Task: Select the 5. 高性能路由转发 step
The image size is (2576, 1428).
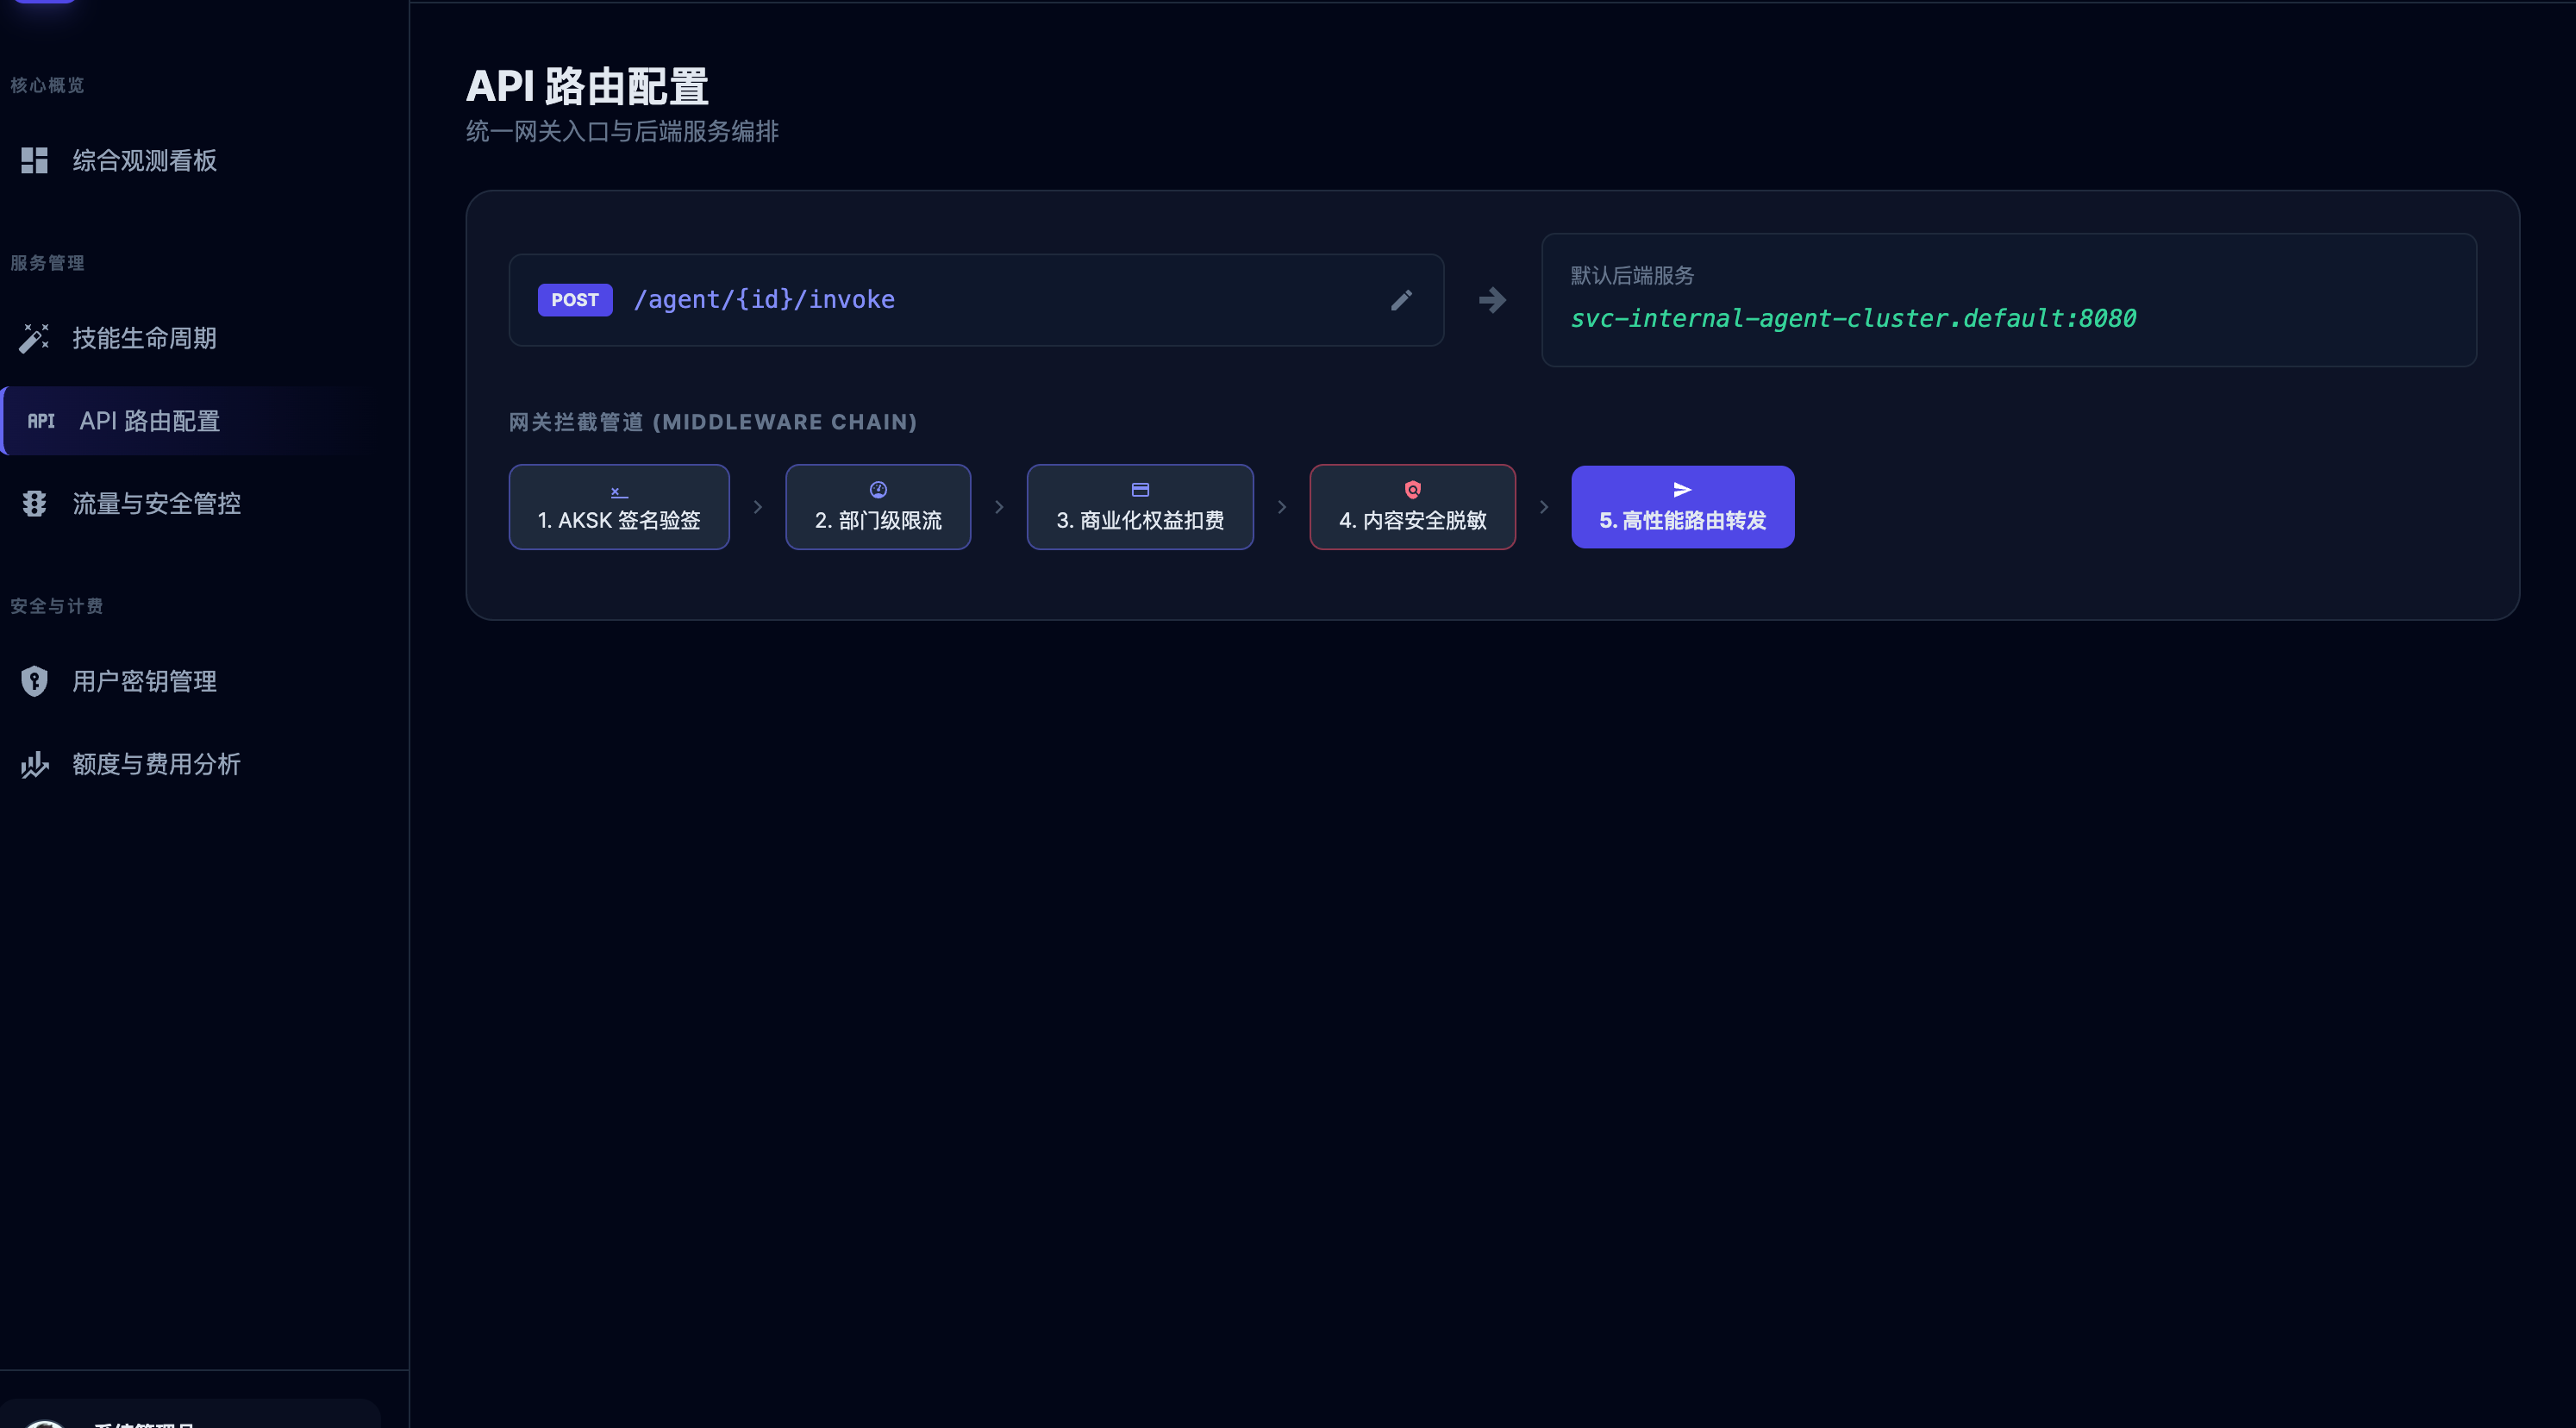Action: click(1682, 507)
